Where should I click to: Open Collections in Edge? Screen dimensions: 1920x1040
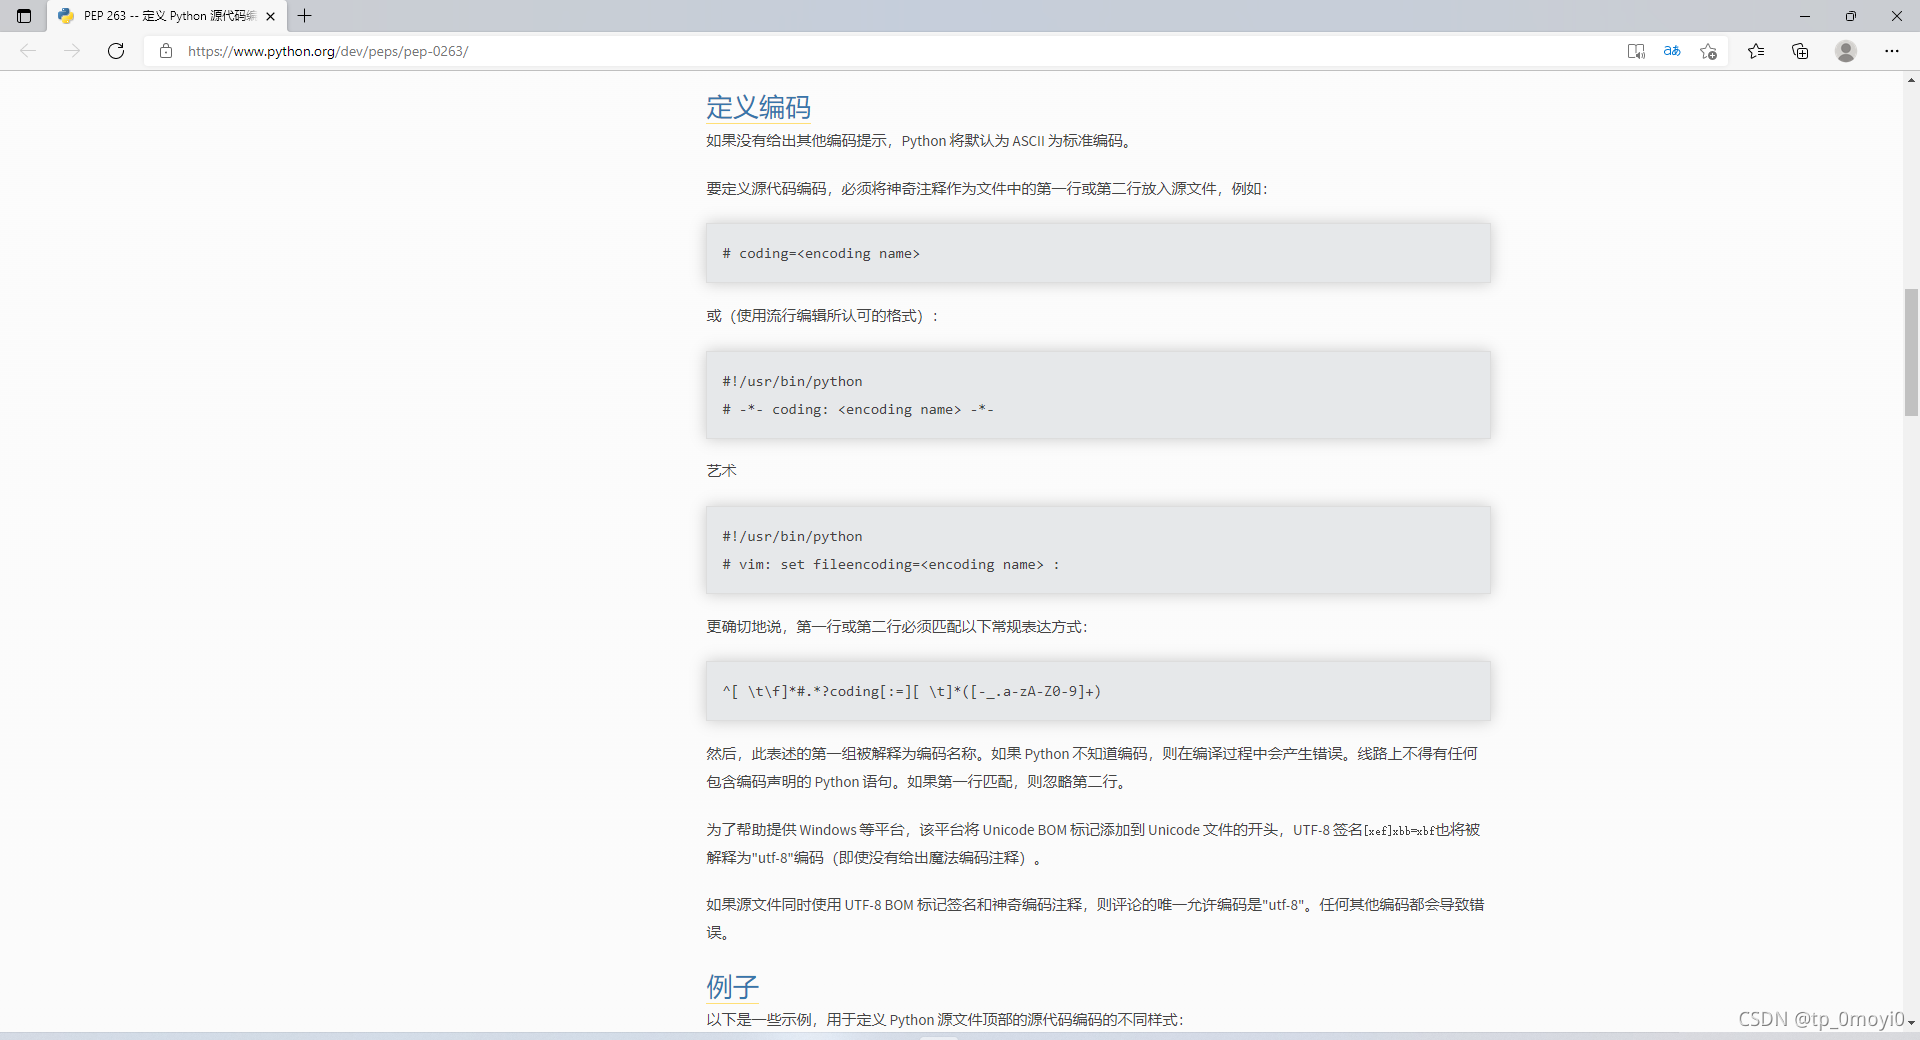coord(1800,51)
